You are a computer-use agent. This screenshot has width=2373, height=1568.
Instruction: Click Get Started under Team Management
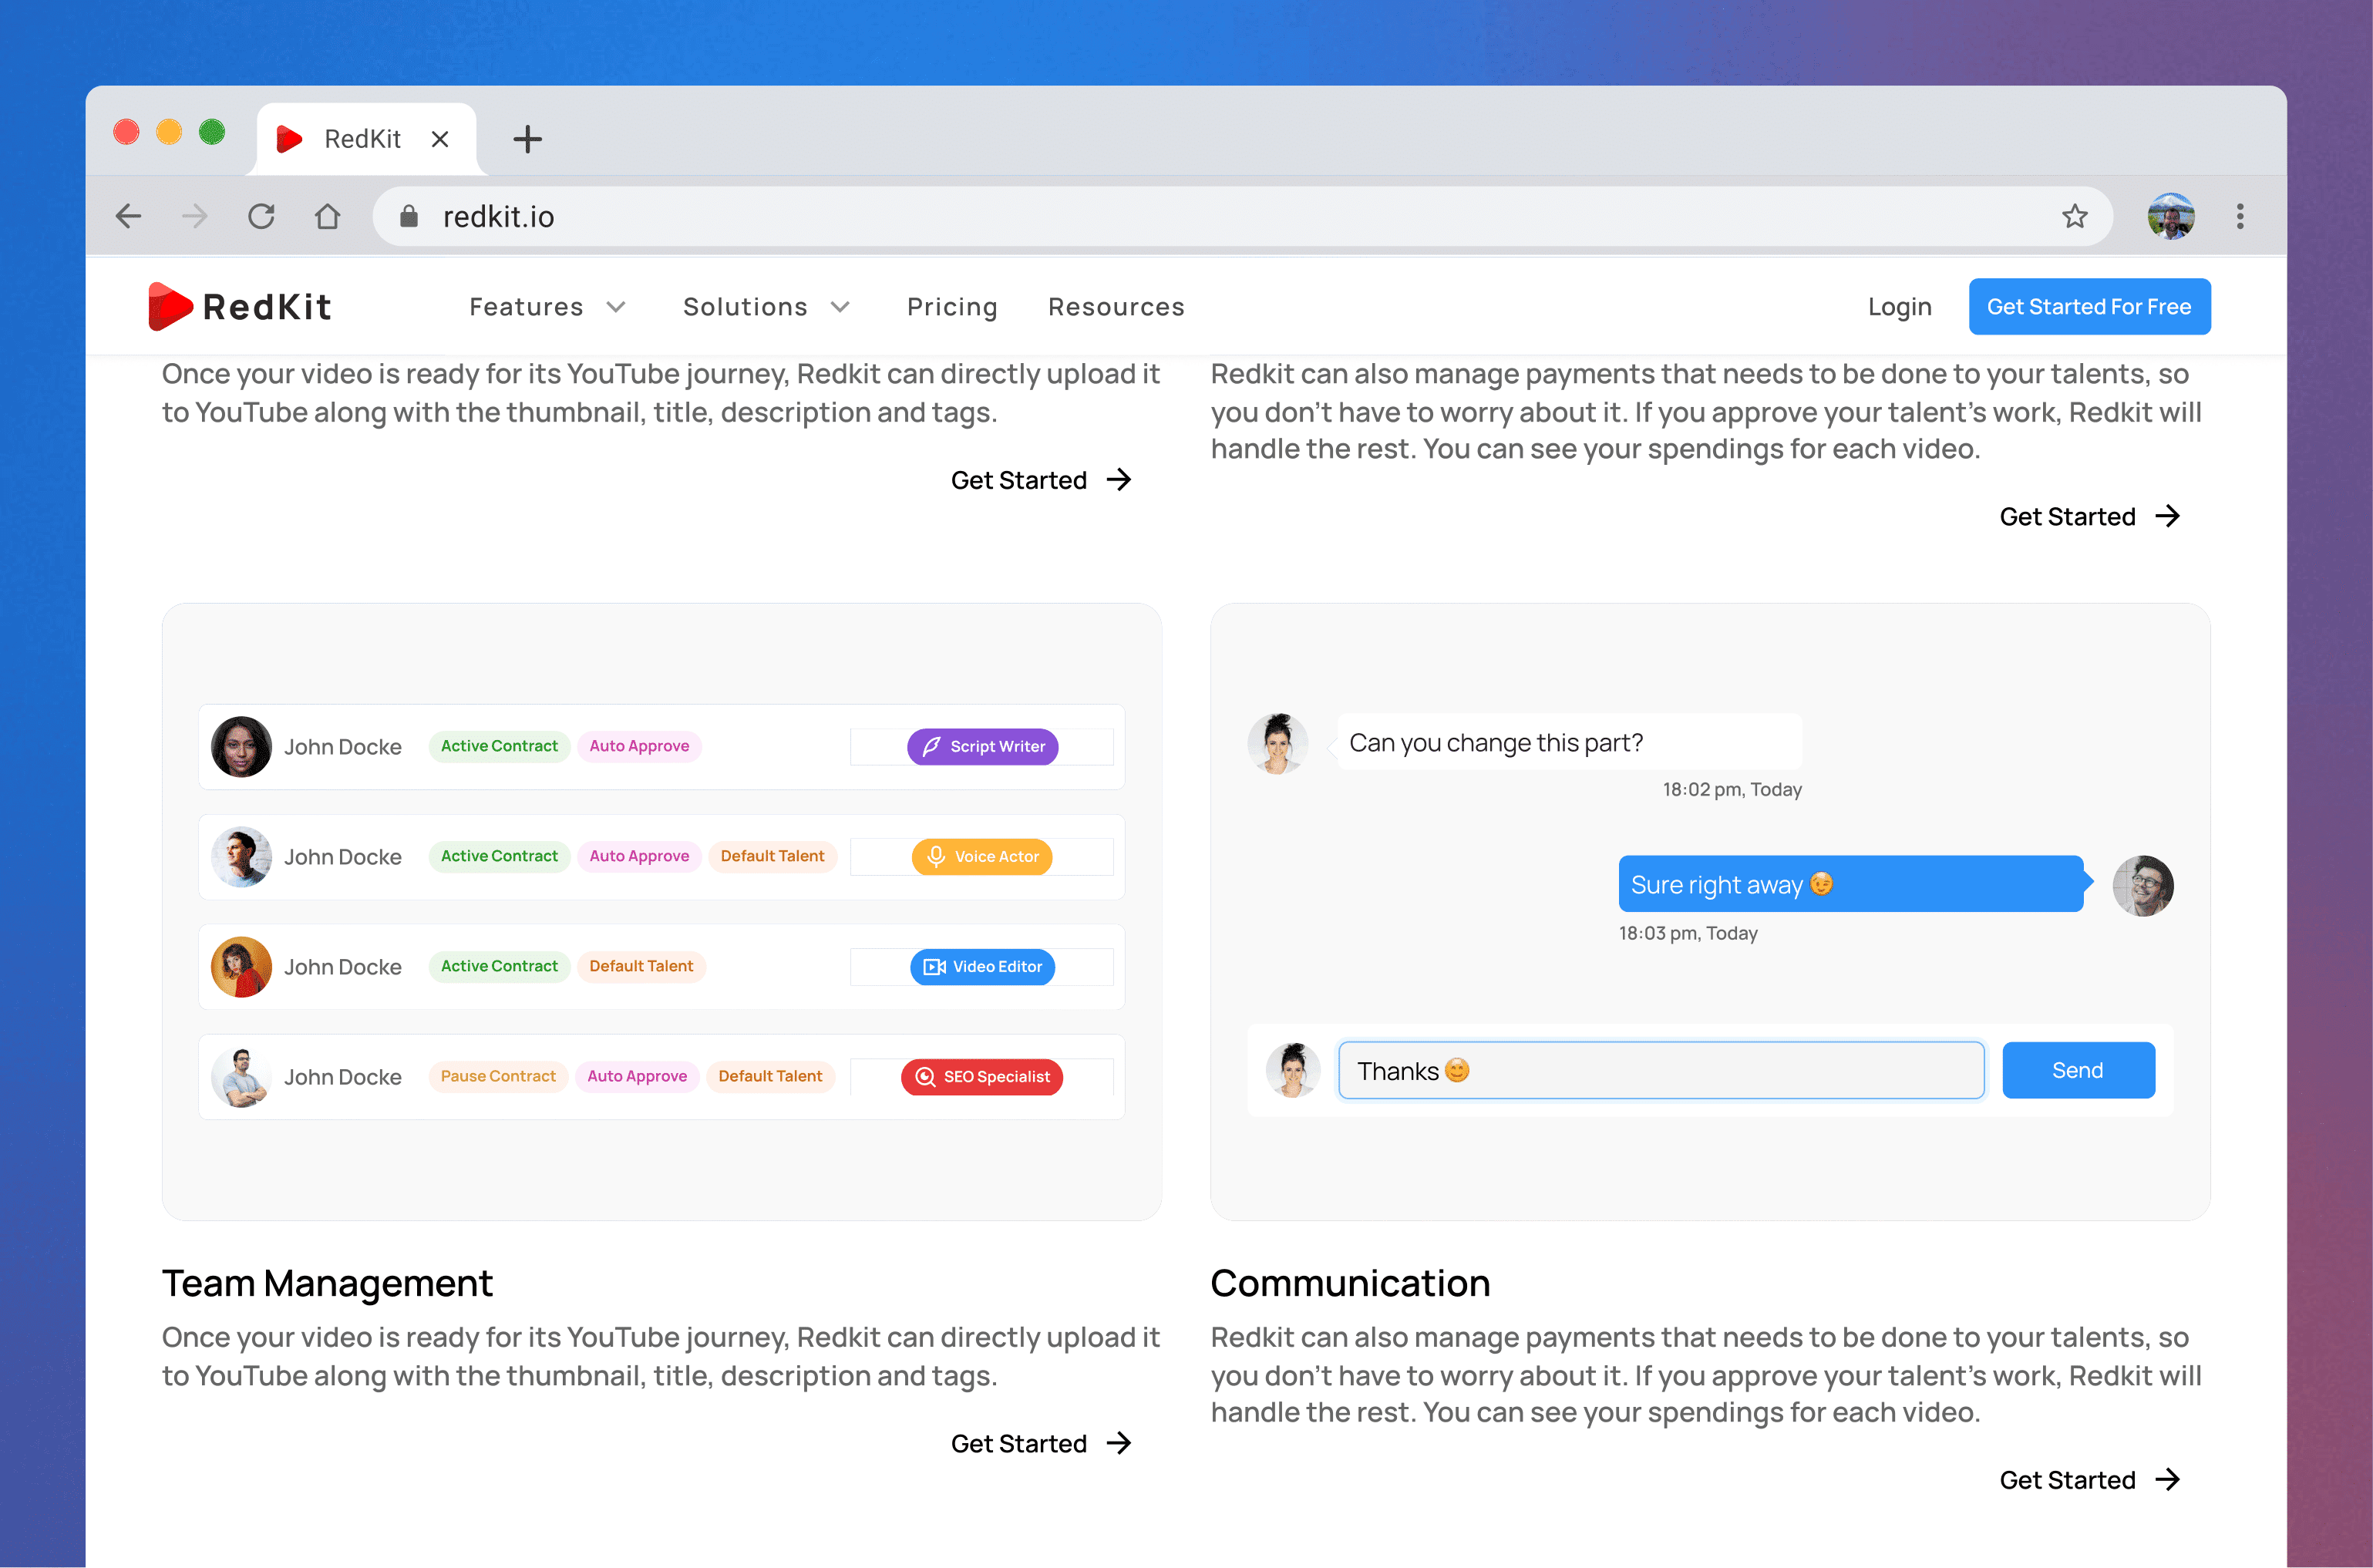tap(1040, 1443)
